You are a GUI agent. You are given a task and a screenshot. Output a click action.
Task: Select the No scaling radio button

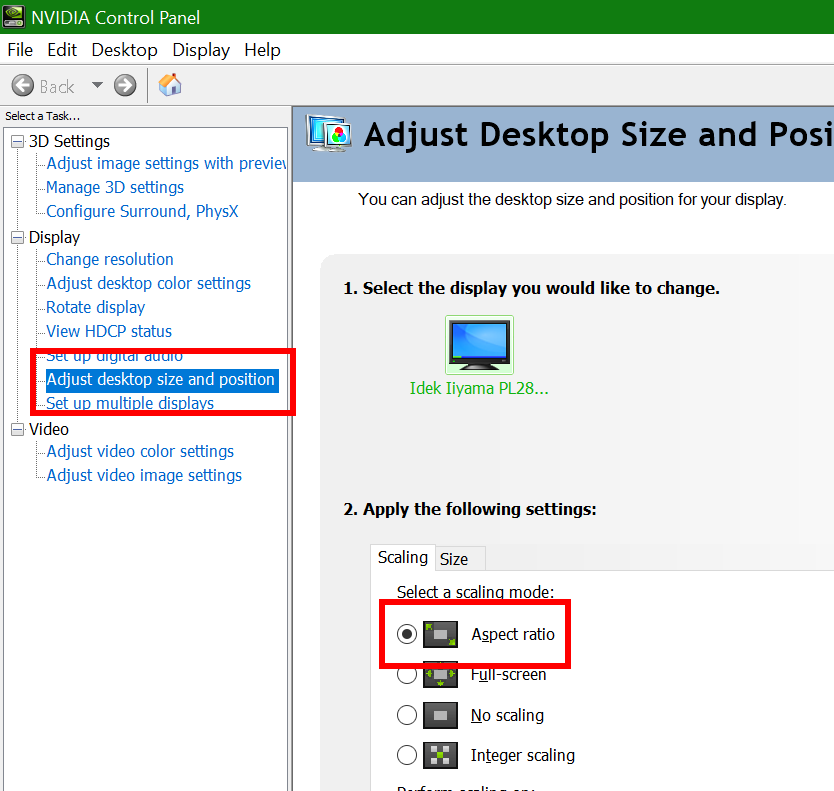point(407,715)
